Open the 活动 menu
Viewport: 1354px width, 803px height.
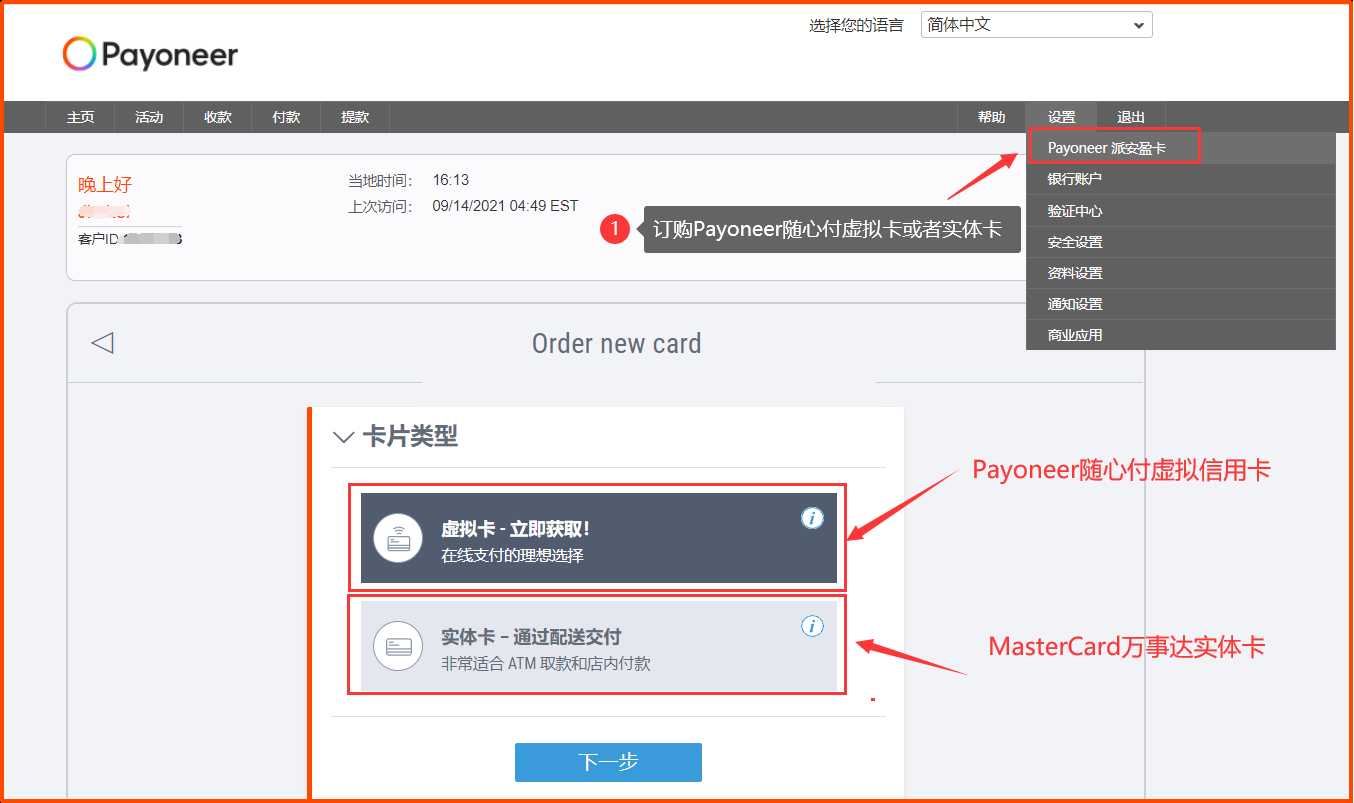pyautogui.click(x=149, y=117)
